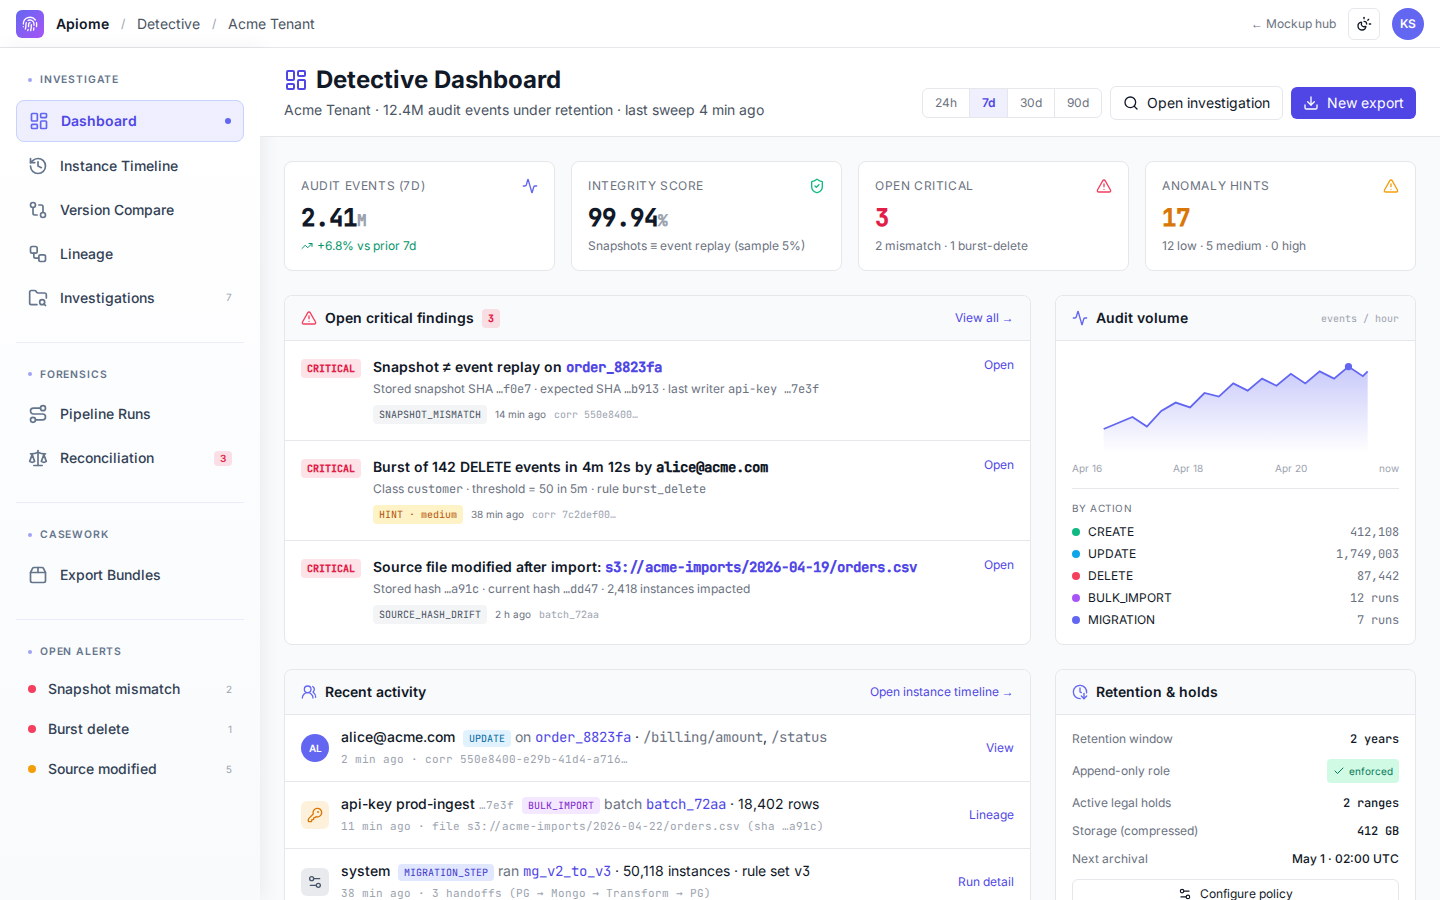Click the Retention & holds panel icon
The image size is (1440, 900).
[1080, 692]
